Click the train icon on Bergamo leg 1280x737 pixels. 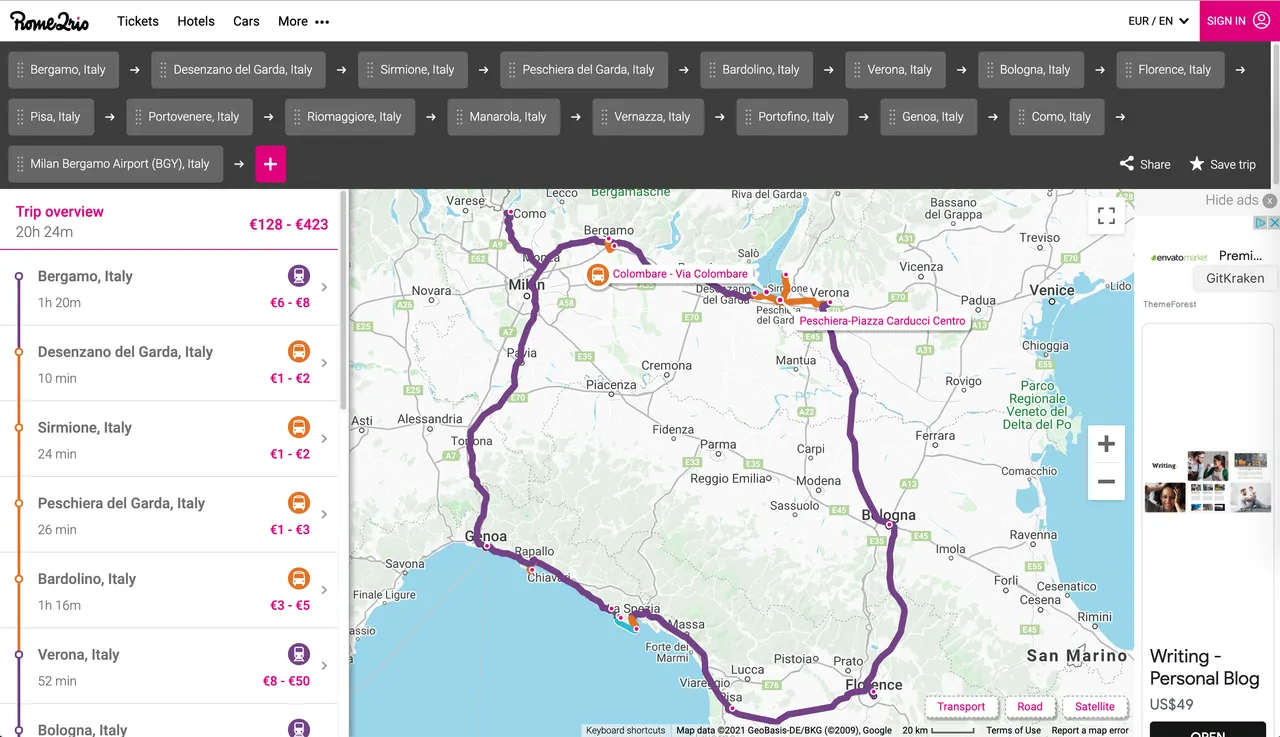(298, 276)
